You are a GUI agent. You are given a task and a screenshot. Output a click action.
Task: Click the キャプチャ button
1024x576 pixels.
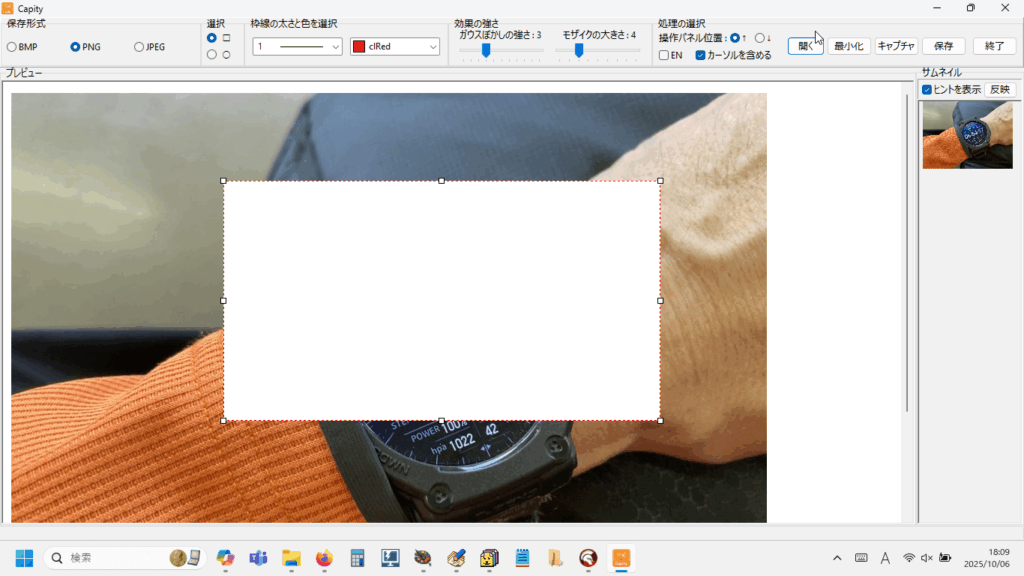(x=895, y=46)
